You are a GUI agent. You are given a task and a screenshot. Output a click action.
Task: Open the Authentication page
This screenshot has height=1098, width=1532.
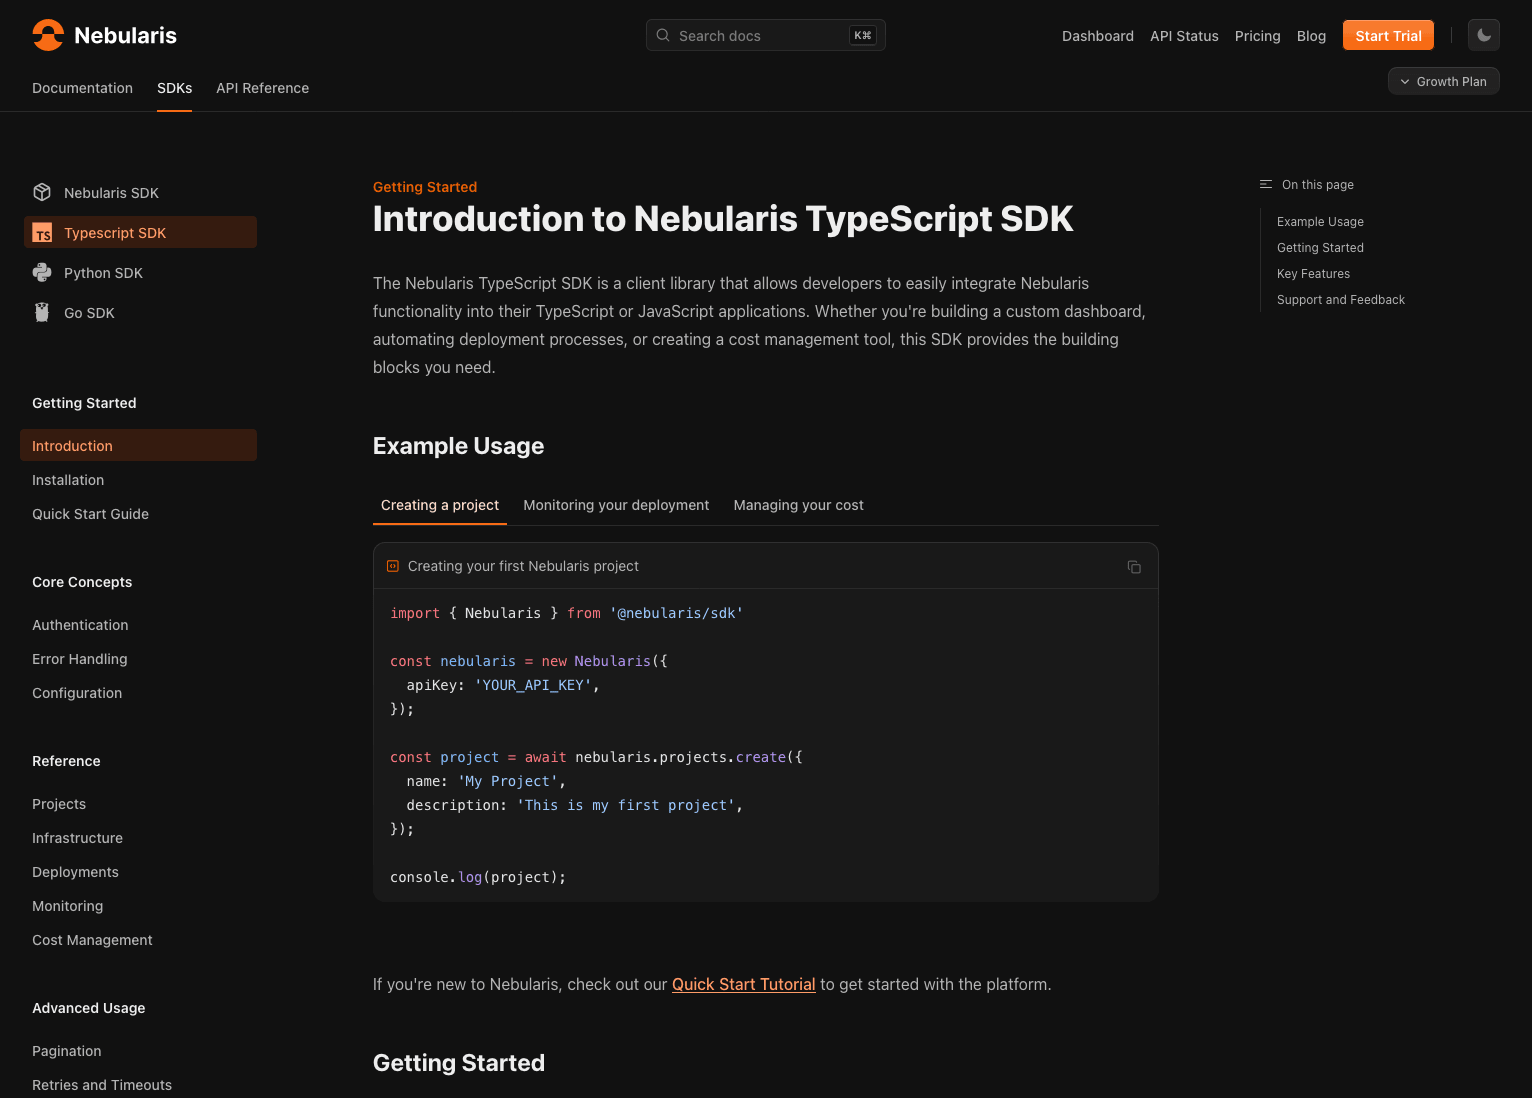tap(80, 625)
